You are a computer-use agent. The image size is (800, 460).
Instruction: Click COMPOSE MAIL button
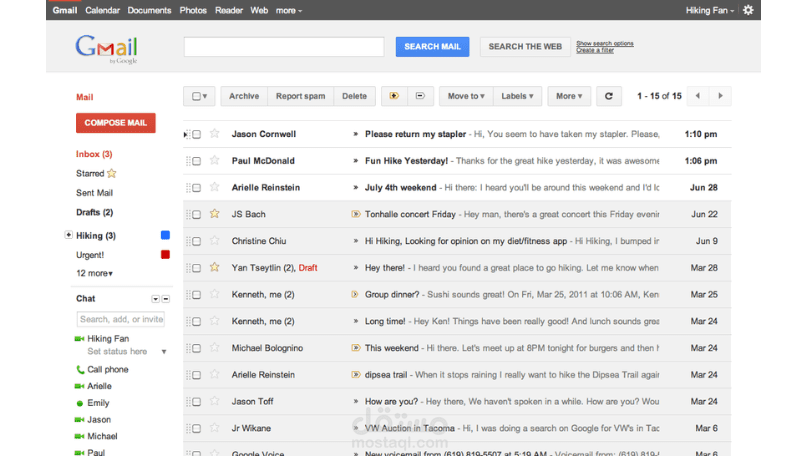coord(116,123)
